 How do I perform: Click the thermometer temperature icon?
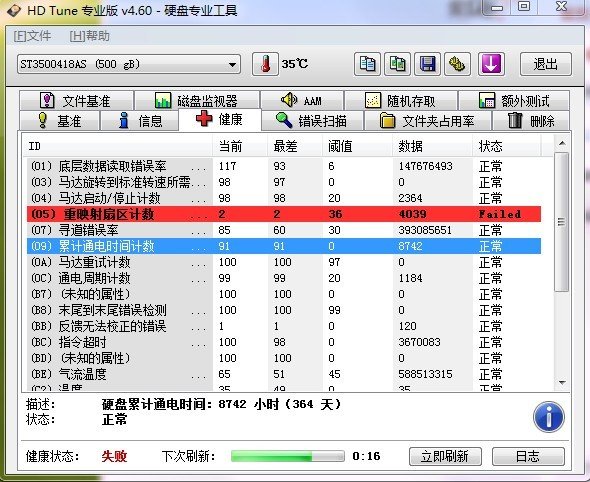tap(265, 64)
